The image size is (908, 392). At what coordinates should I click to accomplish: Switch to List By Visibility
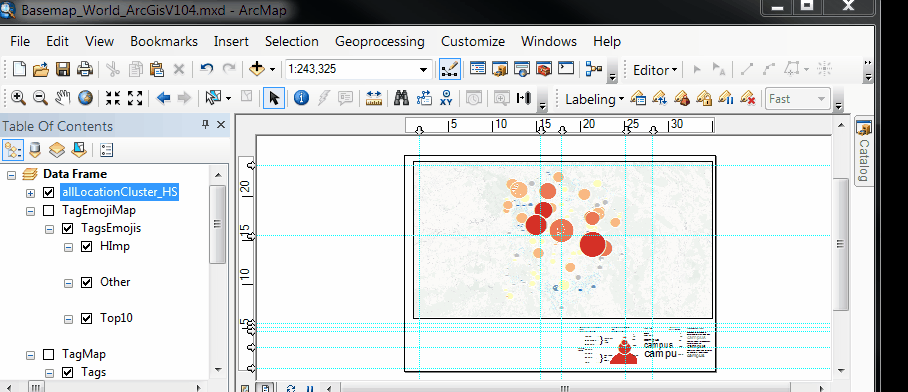[x=57, y=151]
